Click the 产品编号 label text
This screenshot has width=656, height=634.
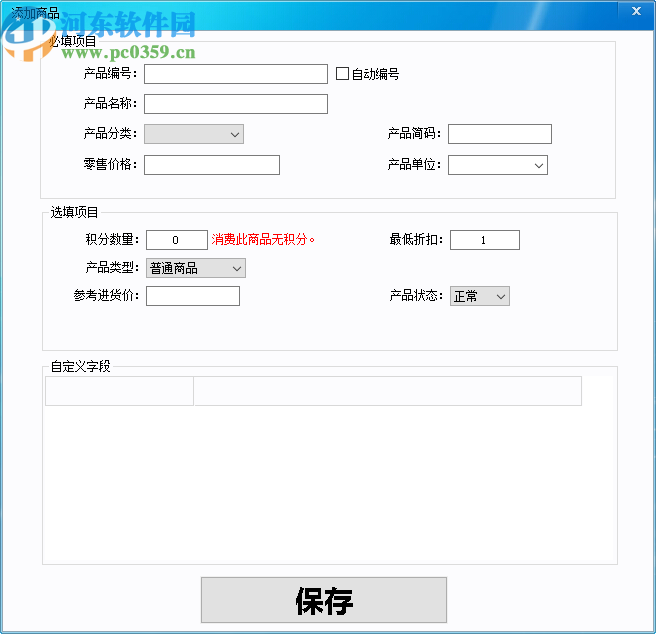coord(110,74)
